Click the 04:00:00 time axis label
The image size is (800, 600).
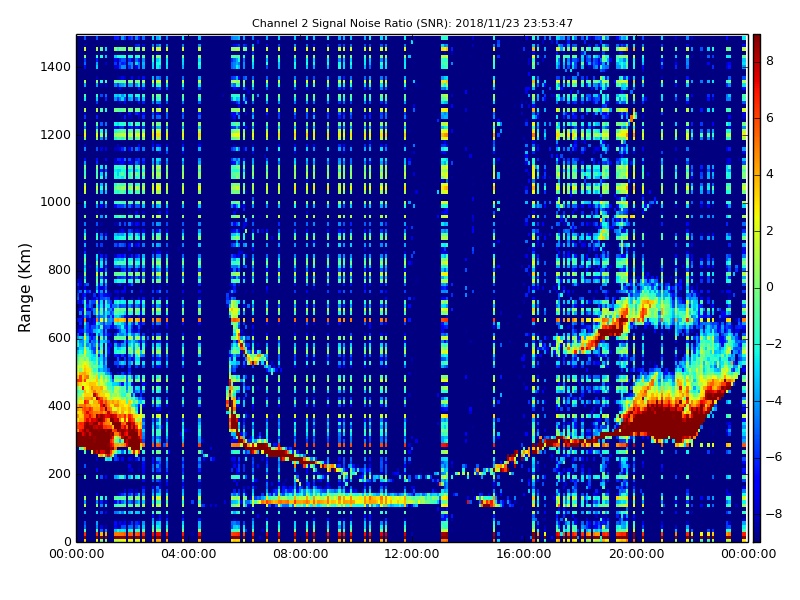[x=189, y=554]
